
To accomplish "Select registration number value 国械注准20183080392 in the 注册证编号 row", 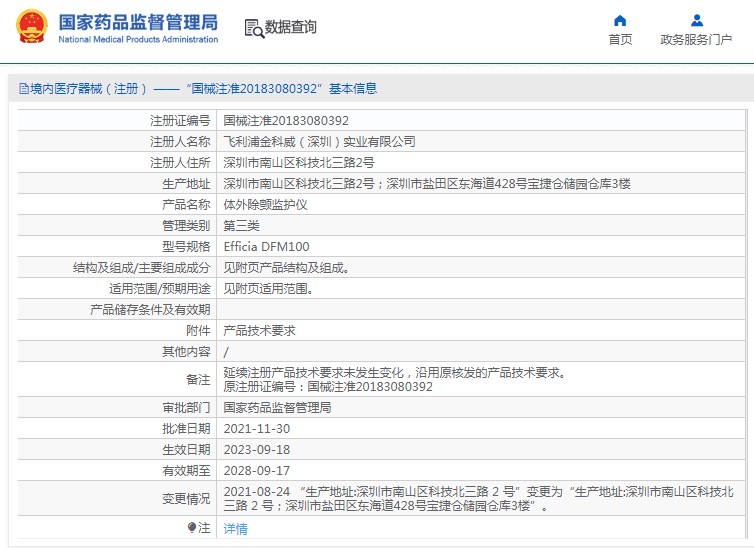I will [x=286, y=121].
